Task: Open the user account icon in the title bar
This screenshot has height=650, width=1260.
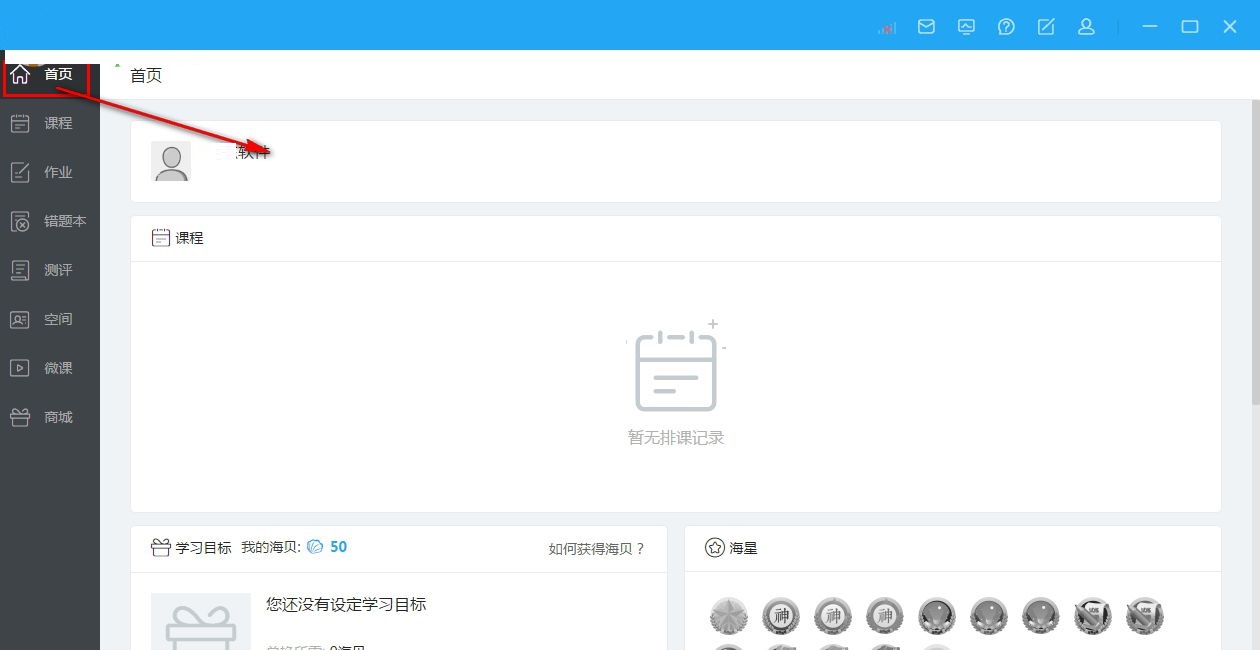Action: point(1086,27)
